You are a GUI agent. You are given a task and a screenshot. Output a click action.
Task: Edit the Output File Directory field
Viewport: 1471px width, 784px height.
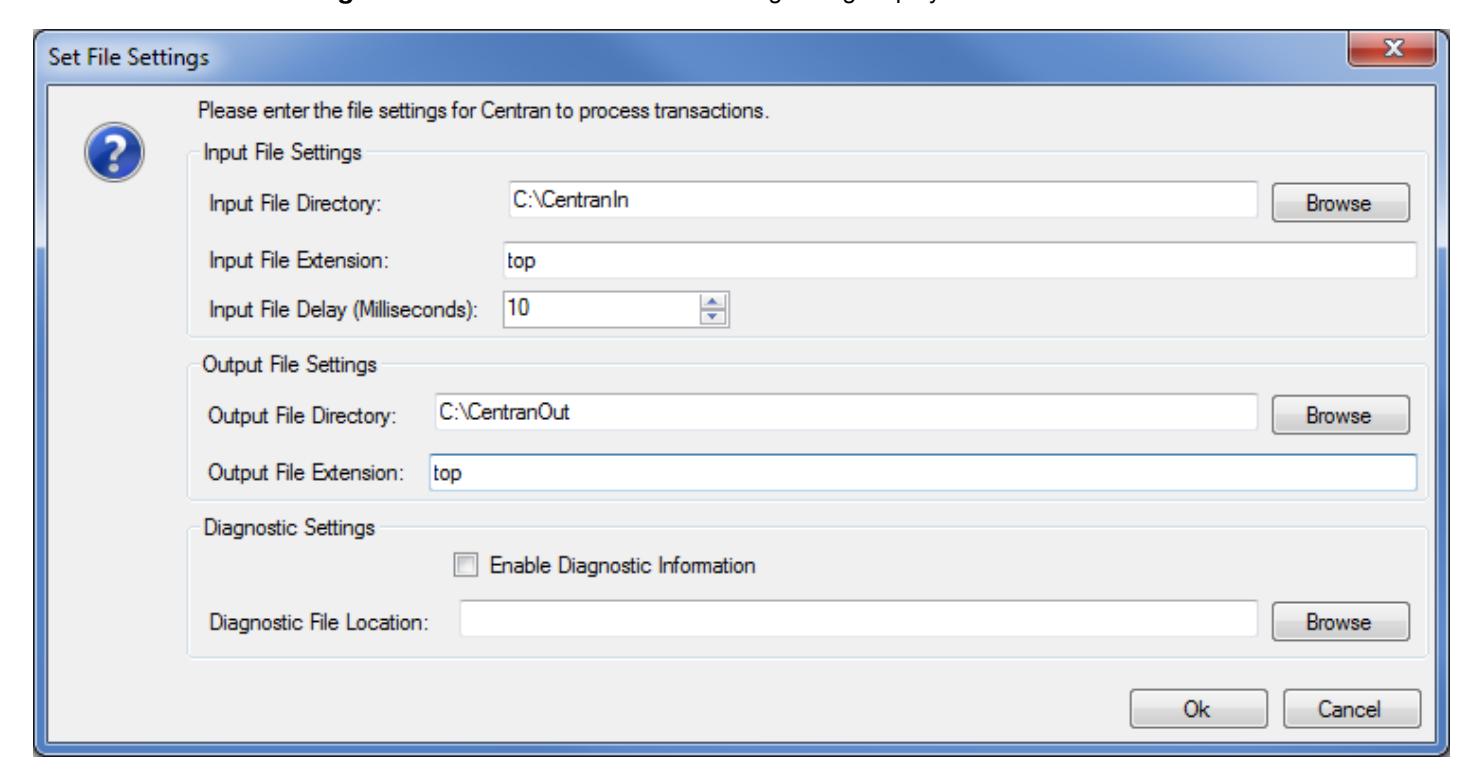pyautogui.click(x=845, y=411)
